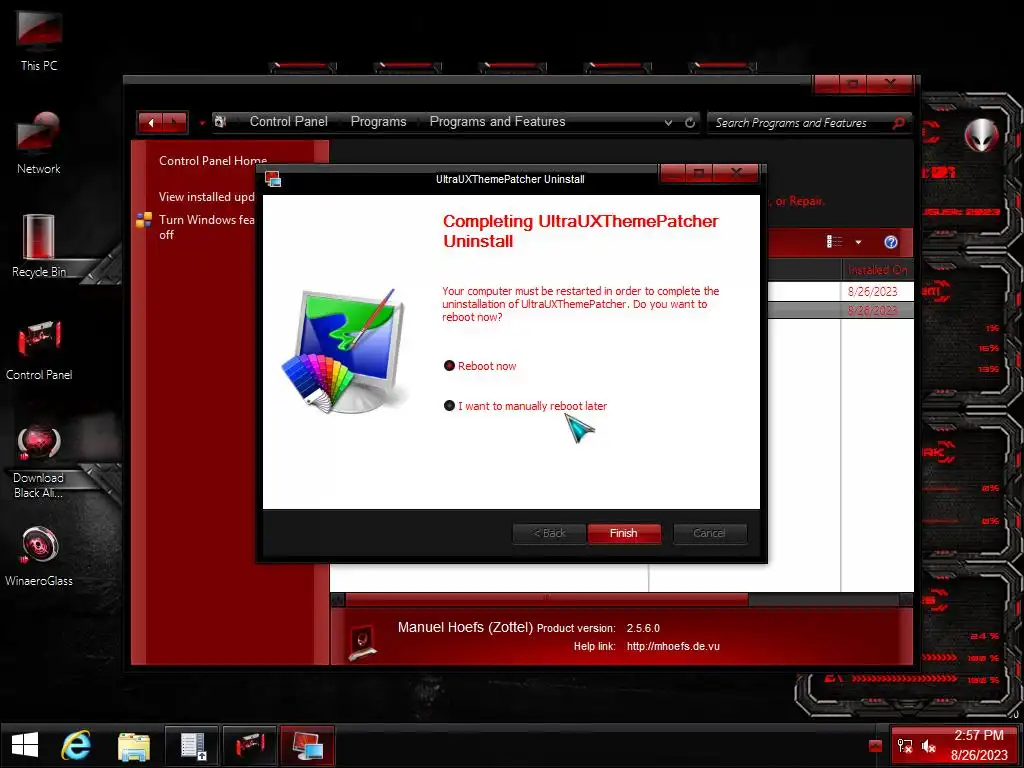The image size is (1024, 768).
Task: Open the recent locations dropdown arrow
Action: 202,123
